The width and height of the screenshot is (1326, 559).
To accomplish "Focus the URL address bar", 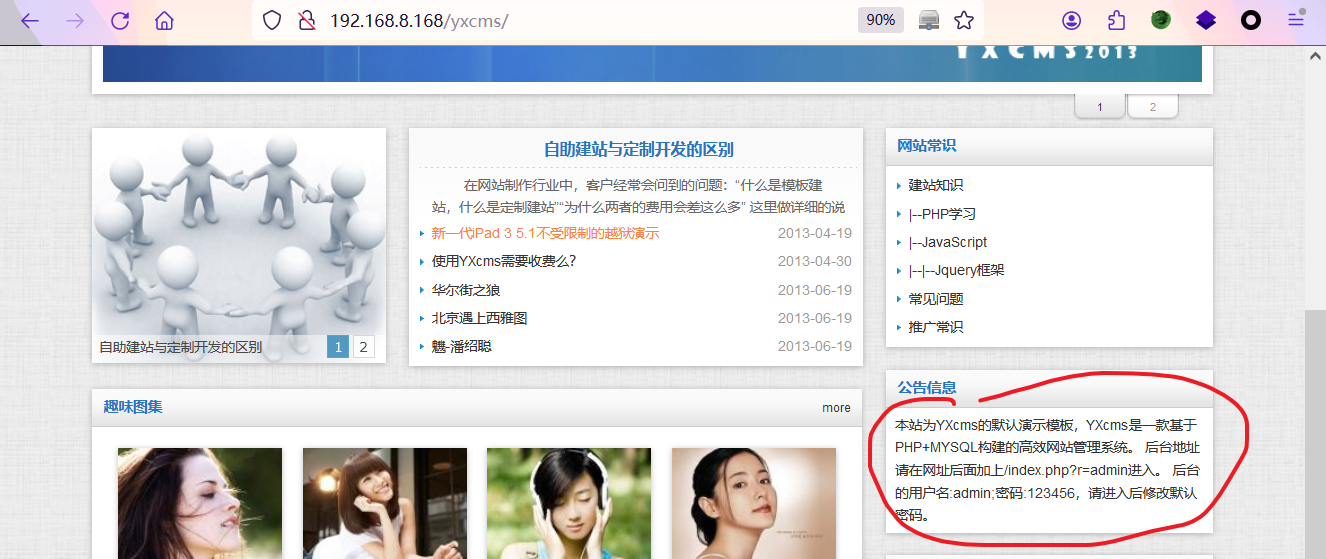I will [580, 20].
